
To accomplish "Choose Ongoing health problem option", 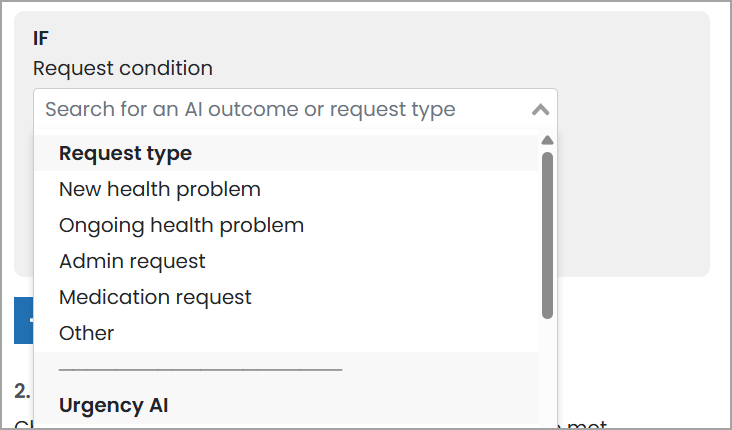I will (181, 225).
